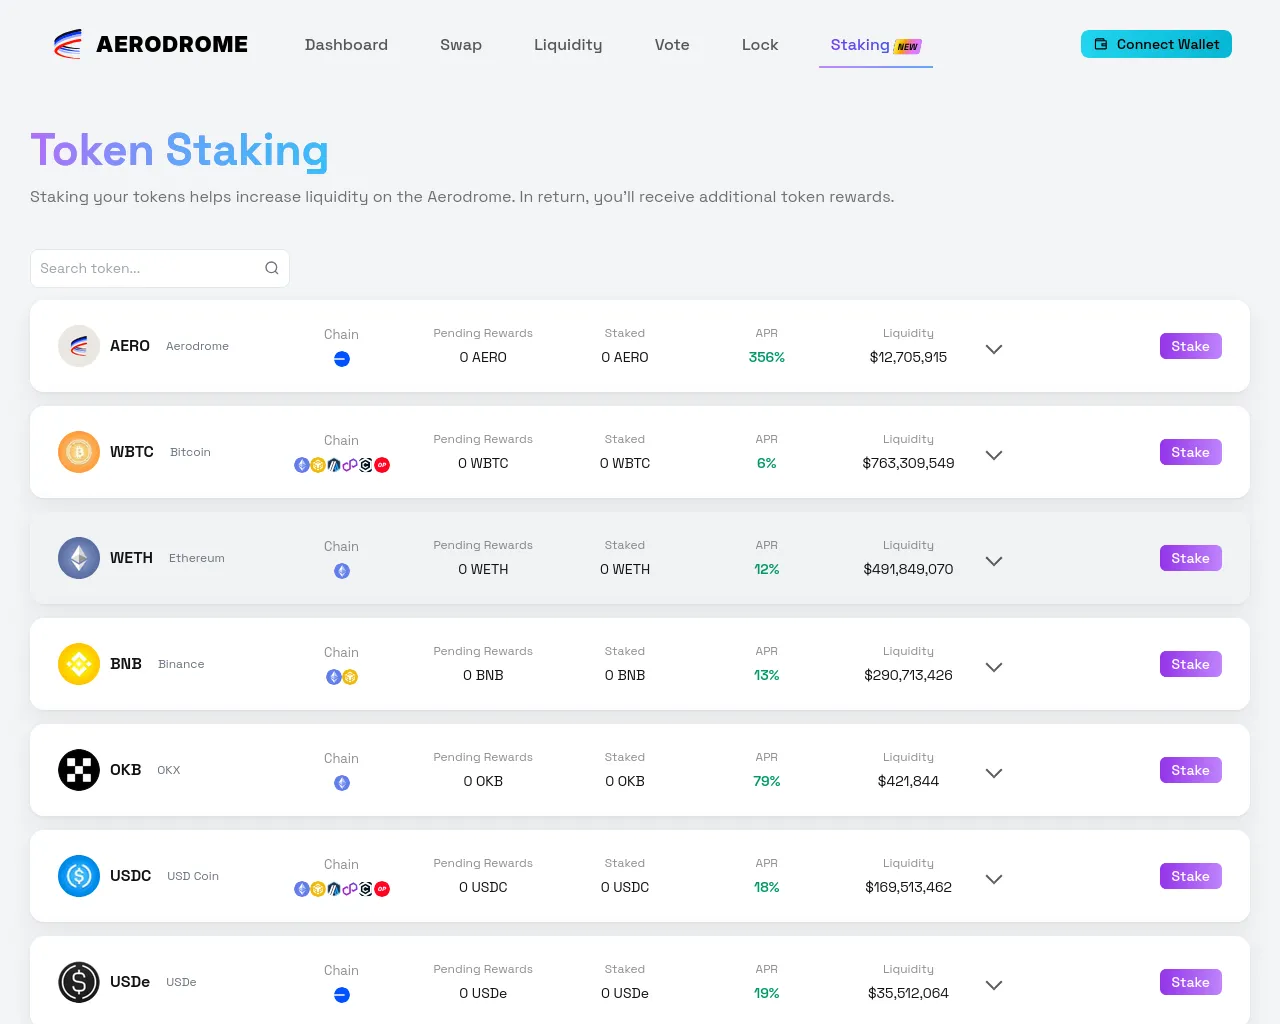Click the Cronos chain icon in USDC row
The image size is (1280, 1024).
(366, 889)
